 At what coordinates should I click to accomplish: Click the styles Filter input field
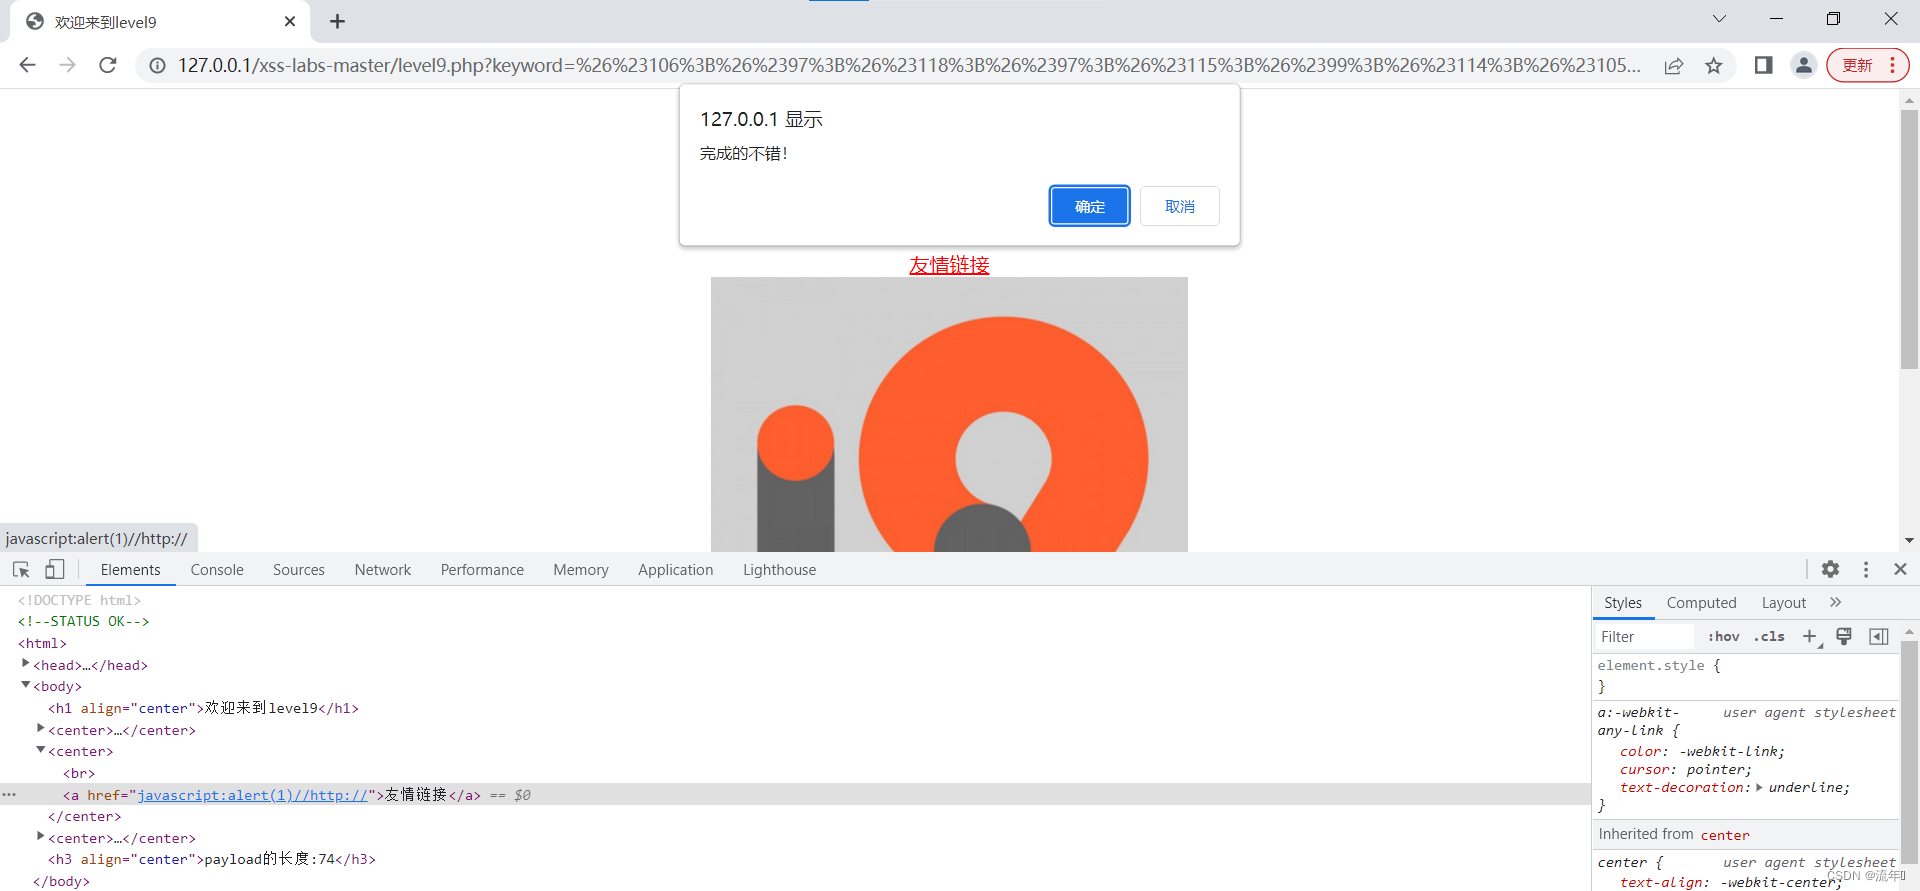point(1645,637)
